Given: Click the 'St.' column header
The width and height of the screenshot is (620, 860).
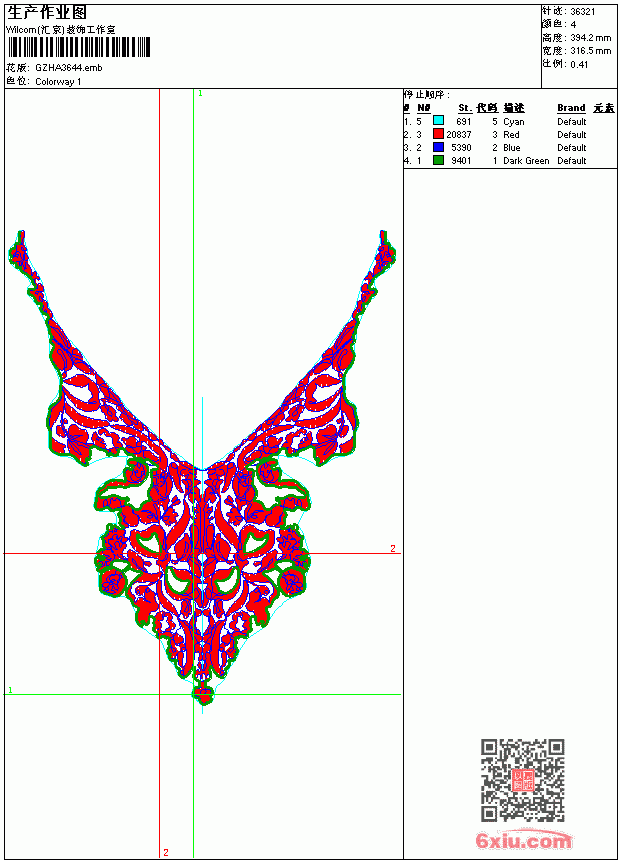Looking at the screenshot, I should point(465,108).
